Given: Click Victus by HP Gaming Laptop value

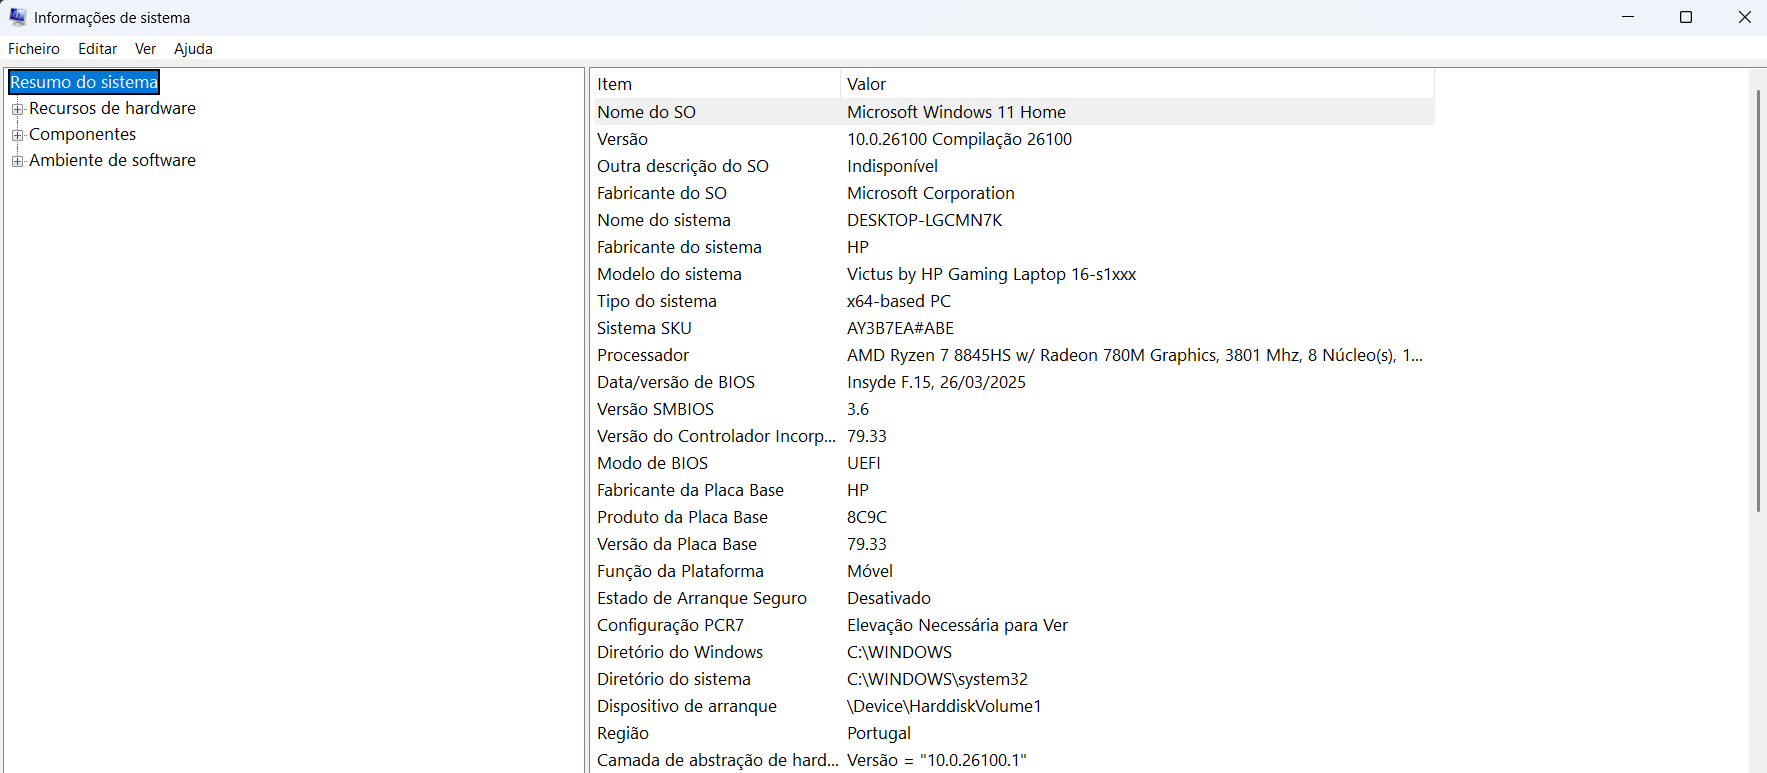Looking at the screenshot, I should click(x=991, y=274).
